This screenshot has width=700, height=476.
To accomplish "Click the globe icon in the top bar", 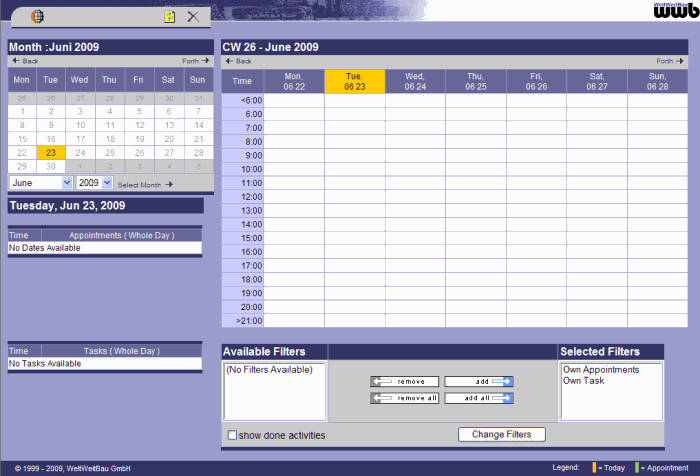I will (x=37, y=16).
